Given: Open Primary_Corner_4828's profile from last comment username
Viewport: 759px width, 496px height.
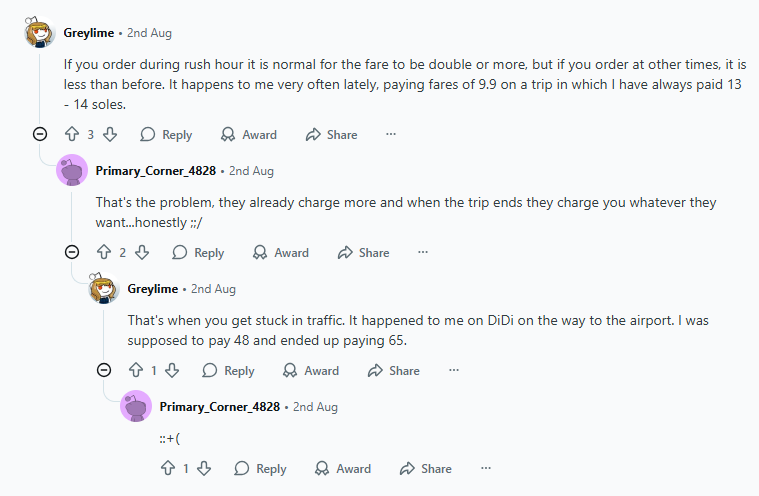Looking at the screenshot, I should 219,407.
